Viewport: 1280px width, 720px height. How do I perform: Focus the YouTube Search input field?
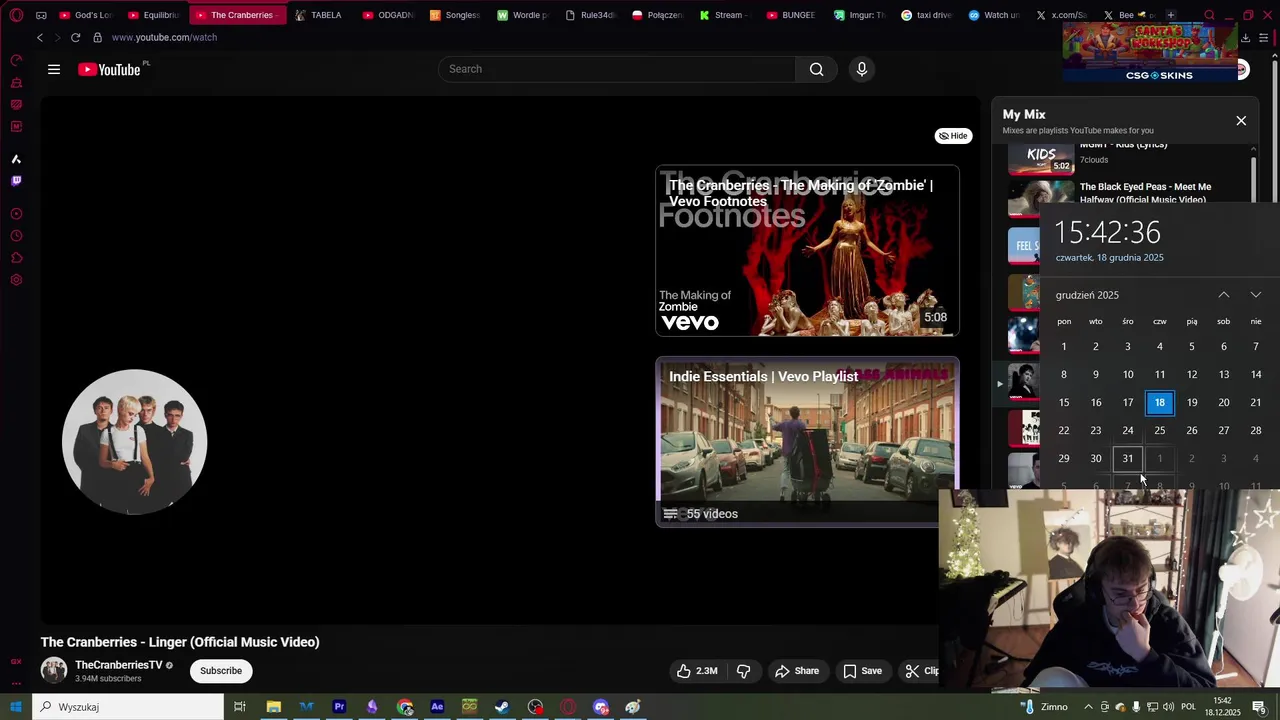coord(617,69)
